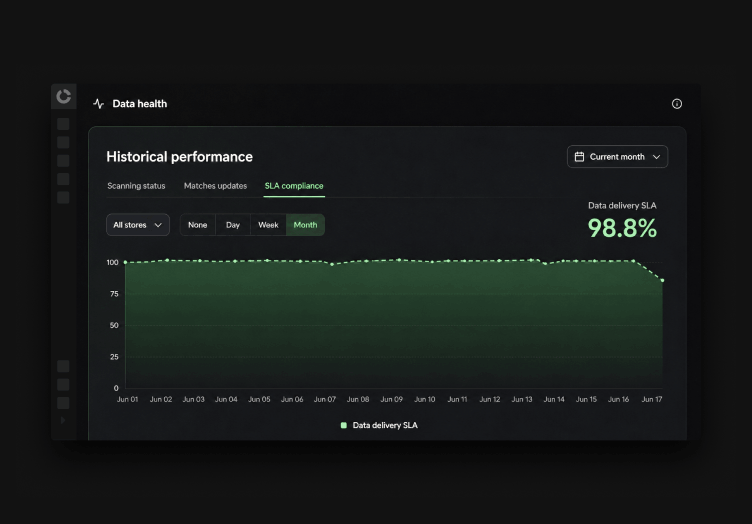
Task: Click the green Data delivery SLA legend swatch
Action: click(x=343, y=425)
